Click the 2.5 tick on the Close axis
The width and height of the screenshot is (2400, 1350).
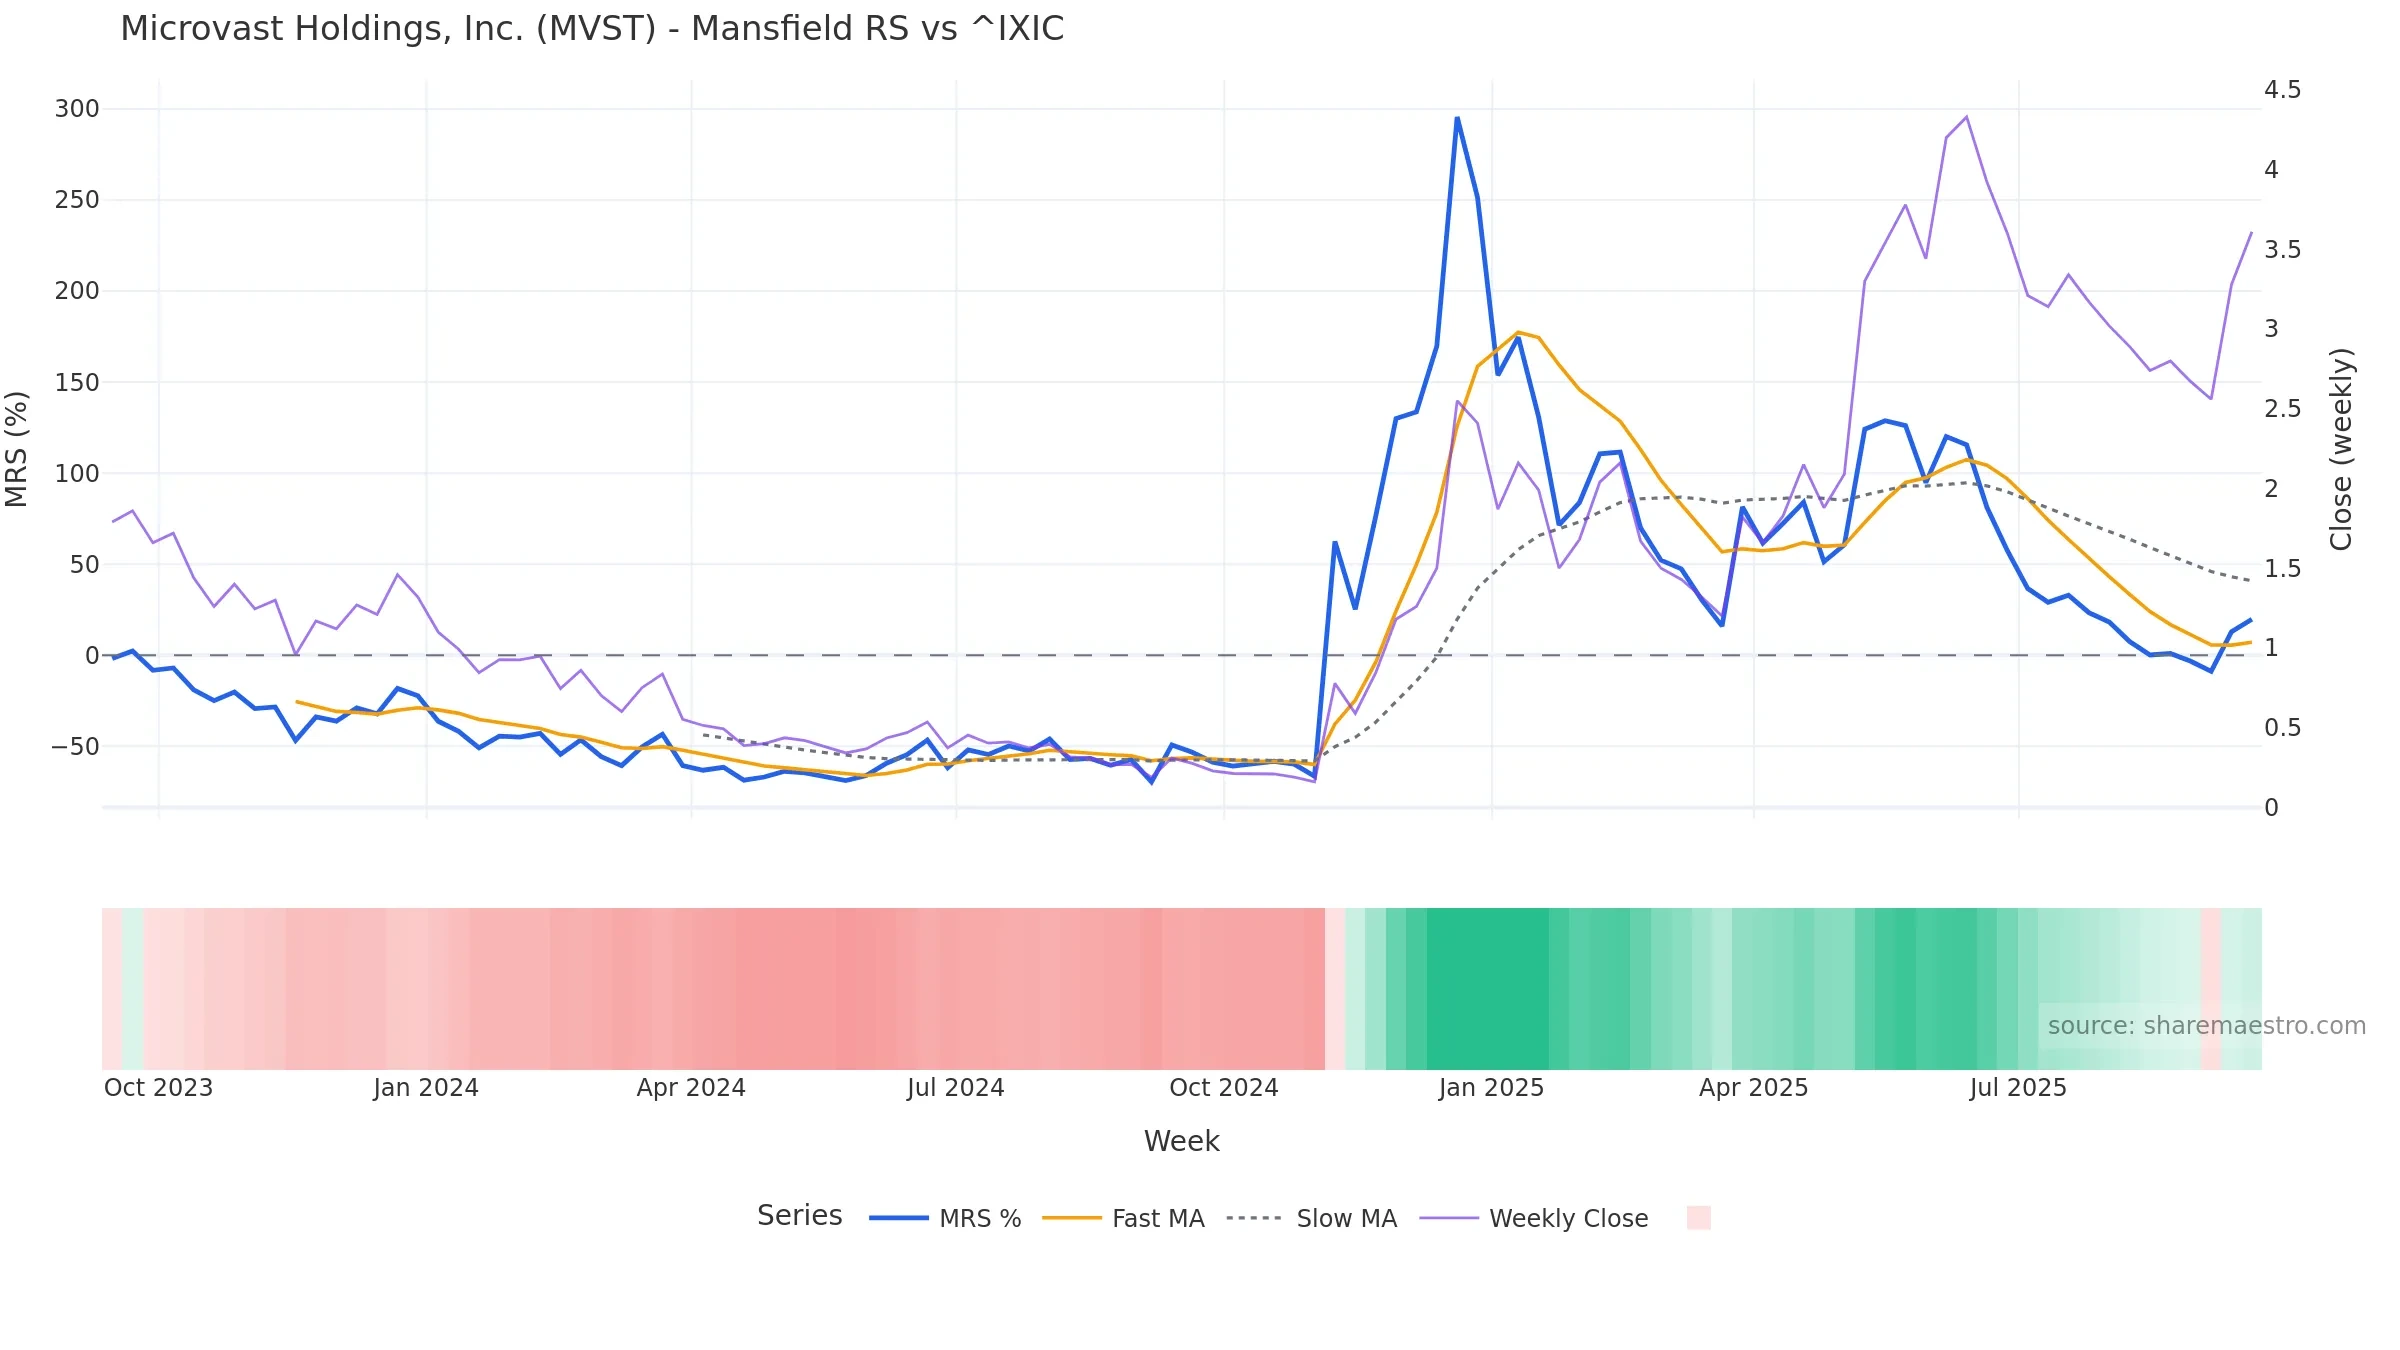[x=2283, y=409]
